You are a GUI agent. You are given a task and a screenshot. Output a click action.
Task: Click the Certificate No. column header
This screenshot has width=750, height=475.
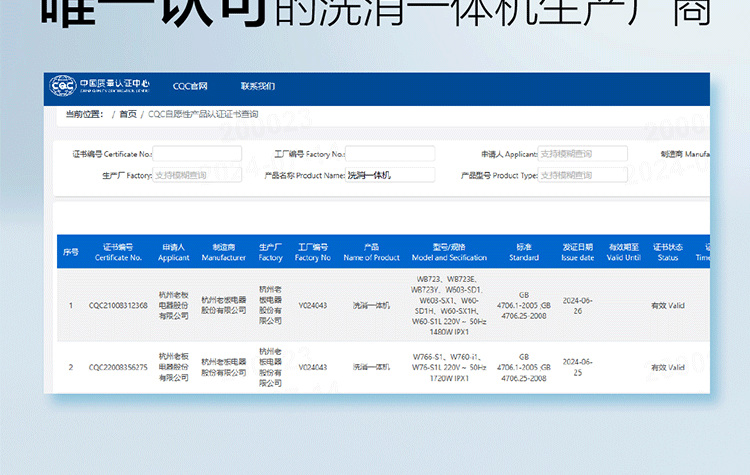pyautogui.click(x=118, y=252)
